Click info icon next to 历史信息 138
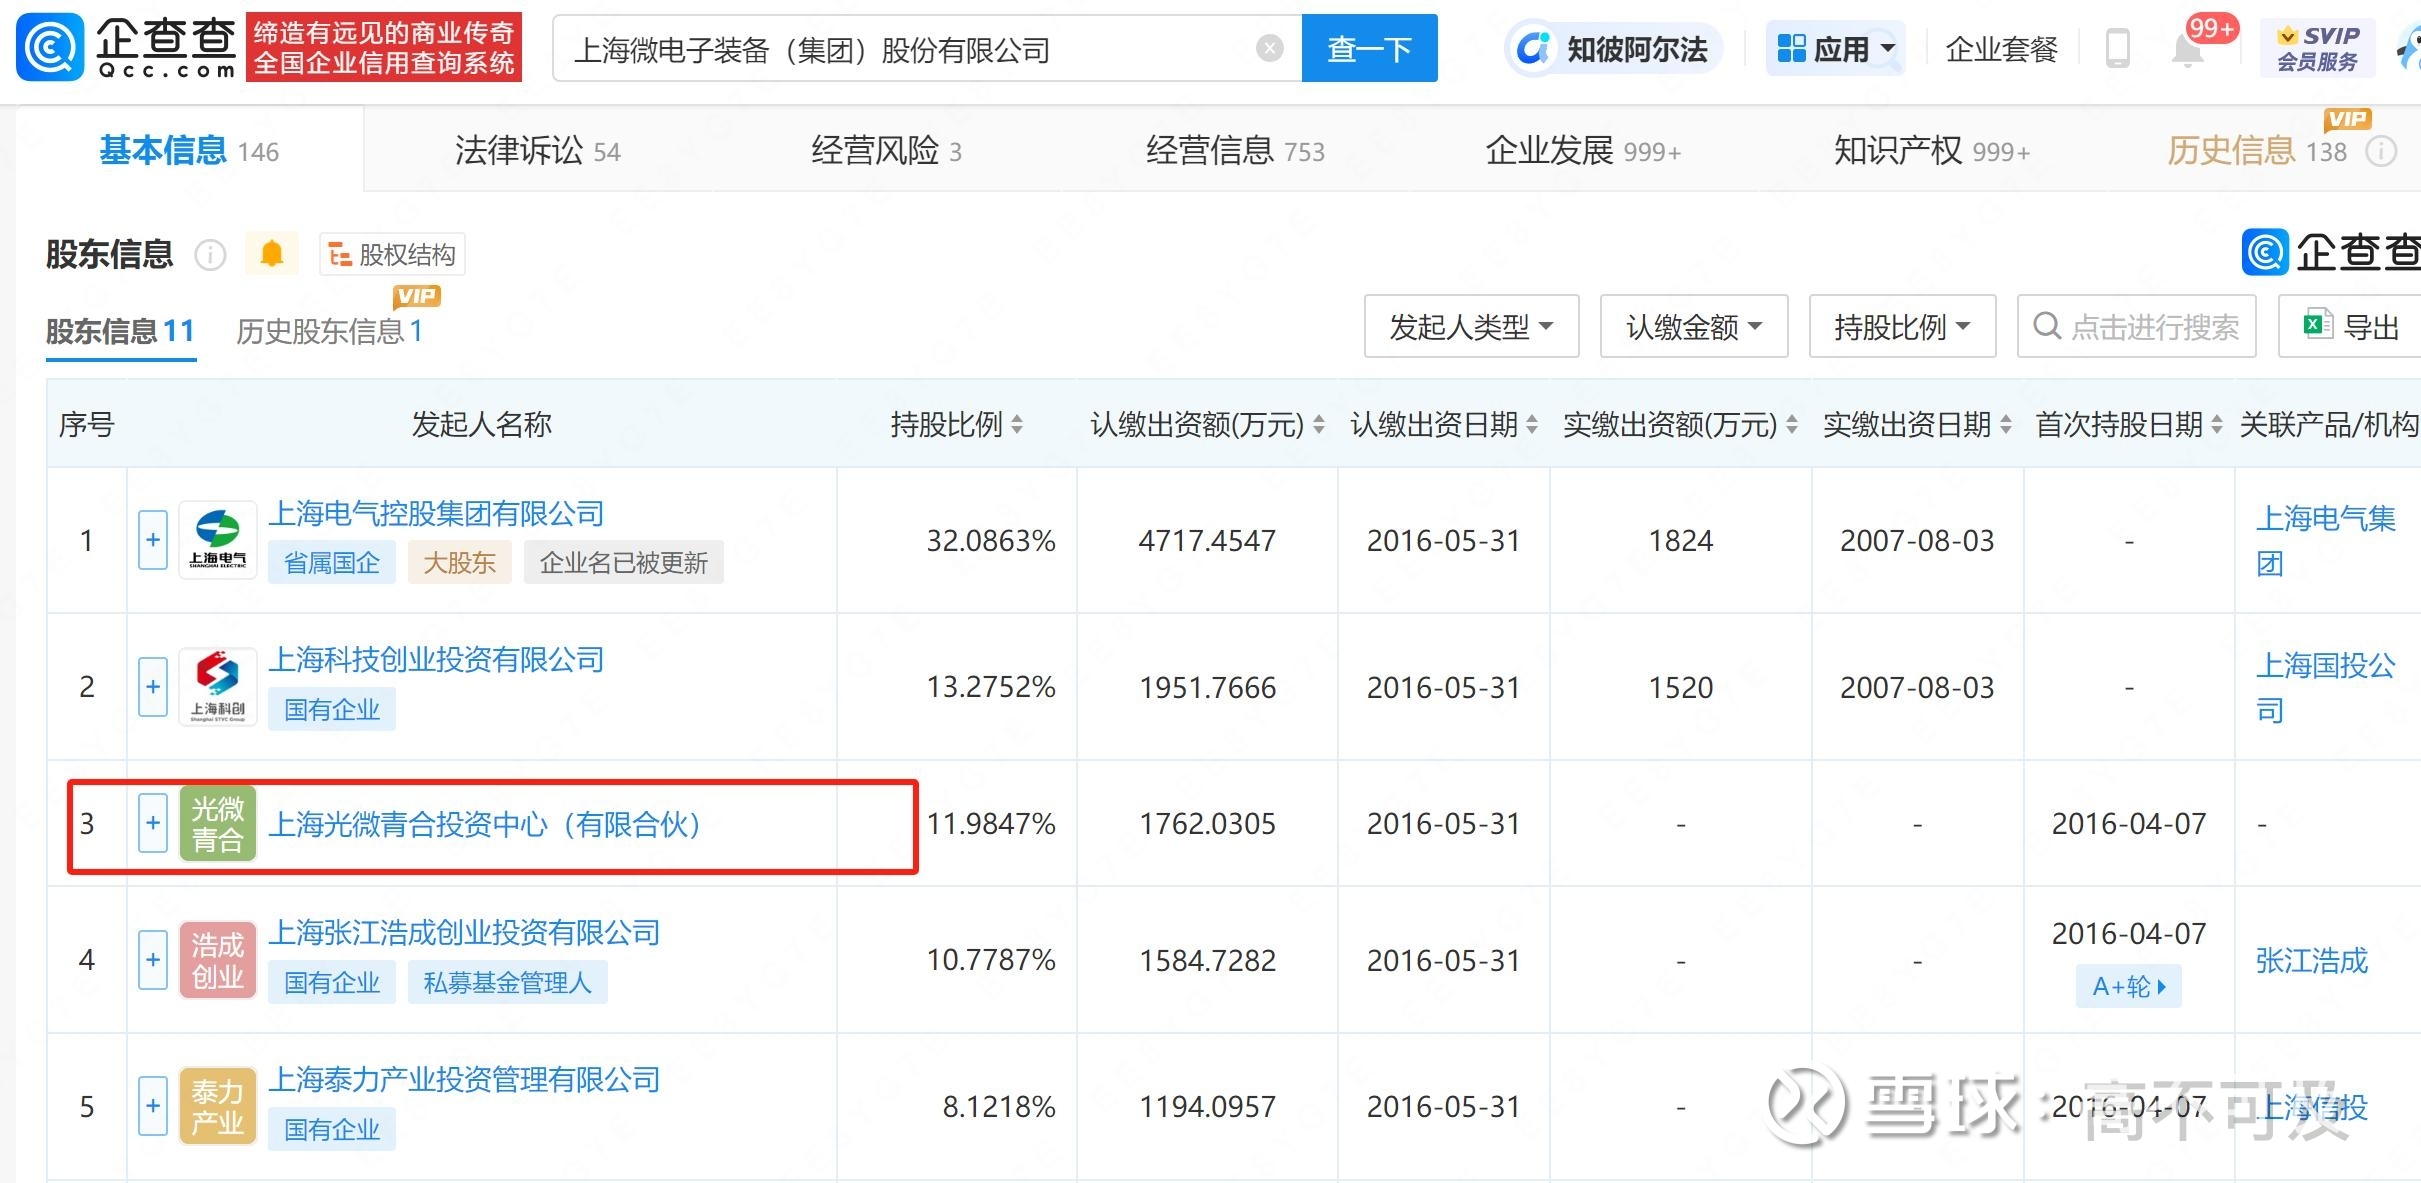 point(2382,152)
